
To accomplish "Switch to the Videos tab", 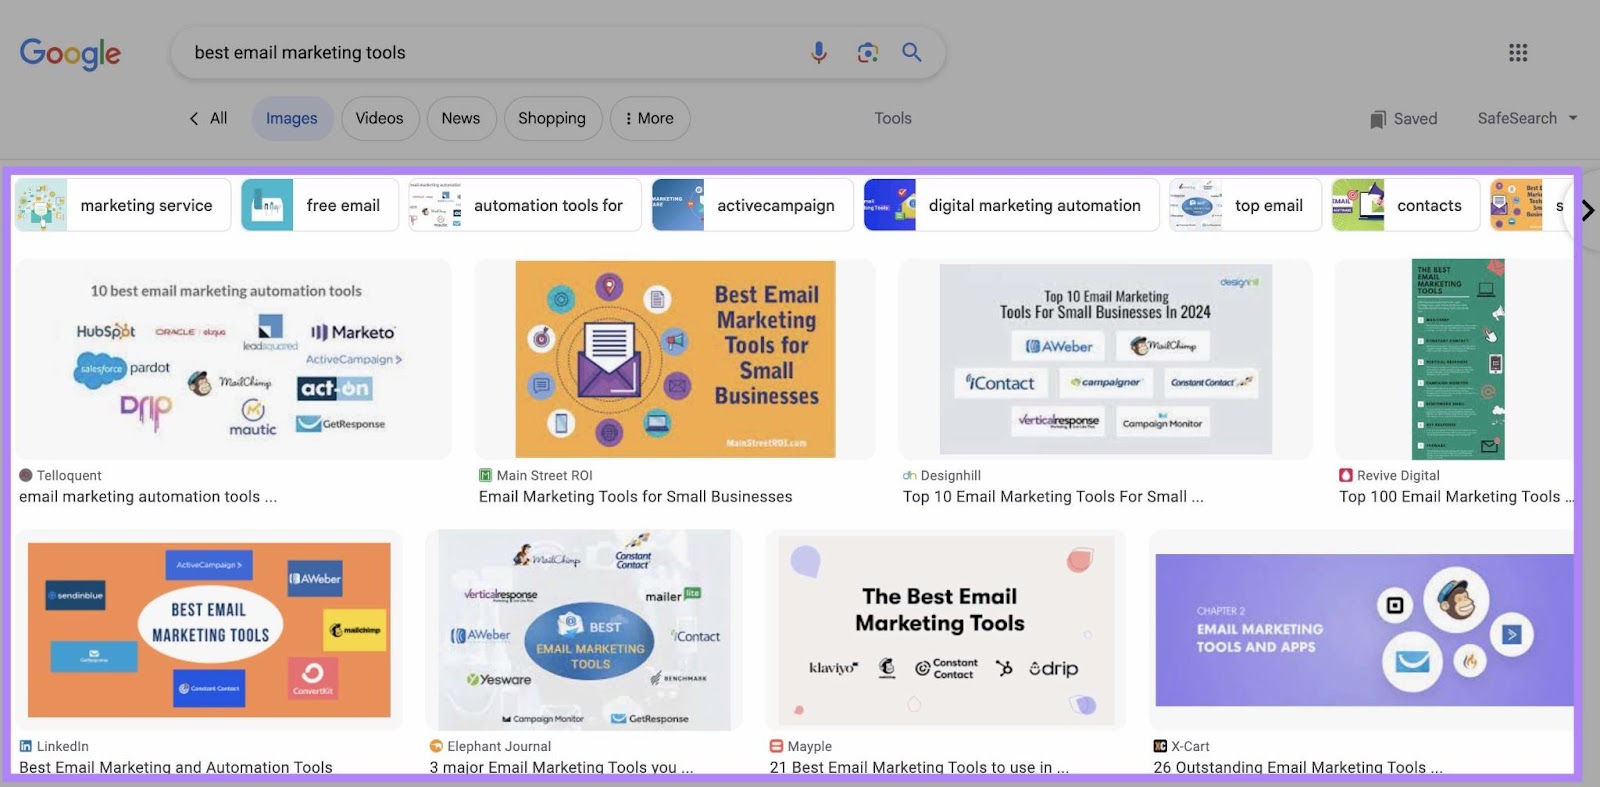I will pos(379,118).
